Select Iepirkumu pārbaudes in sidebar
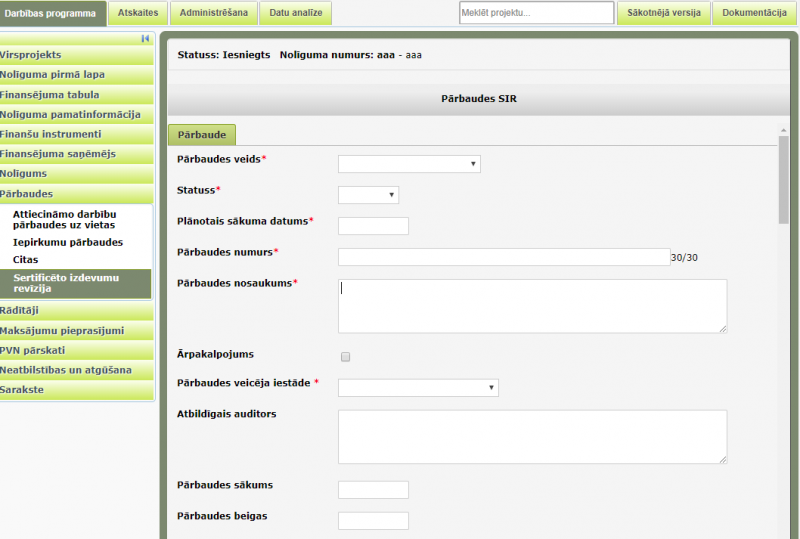This screenshot has height=539, width=800. click(68, 242)
